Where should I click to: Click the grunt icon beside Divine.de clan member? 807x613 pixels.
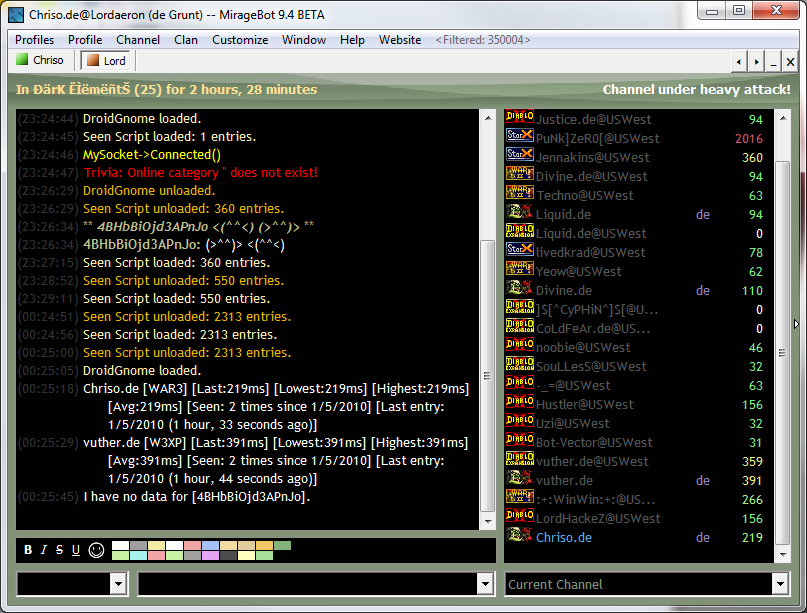tap(520, 288)
